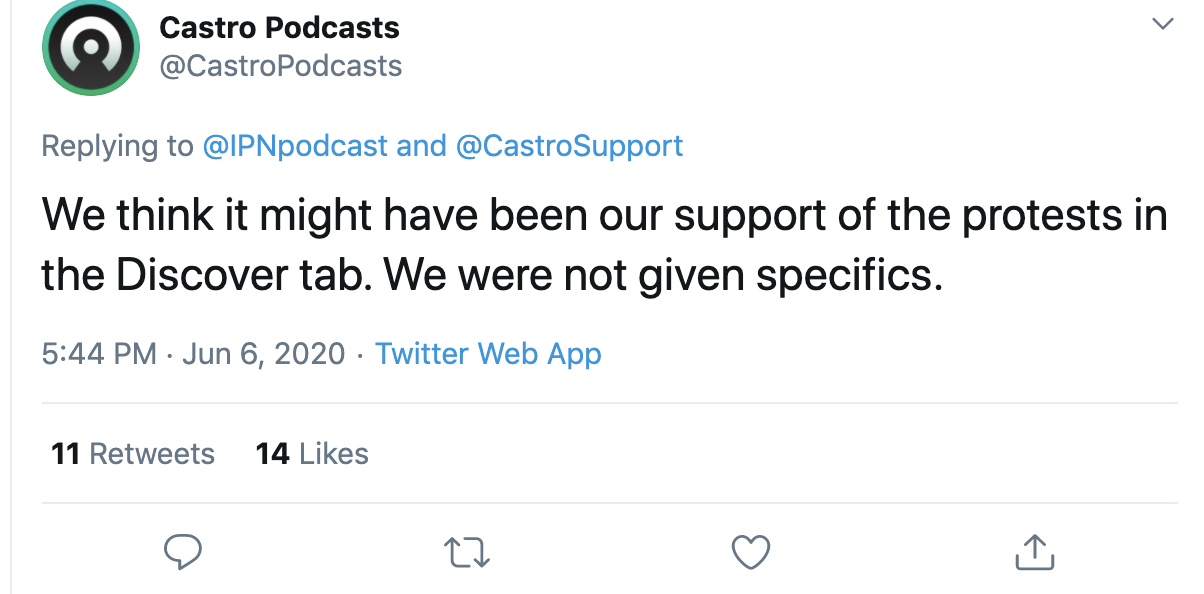Click the "Replying to" label

117,146
